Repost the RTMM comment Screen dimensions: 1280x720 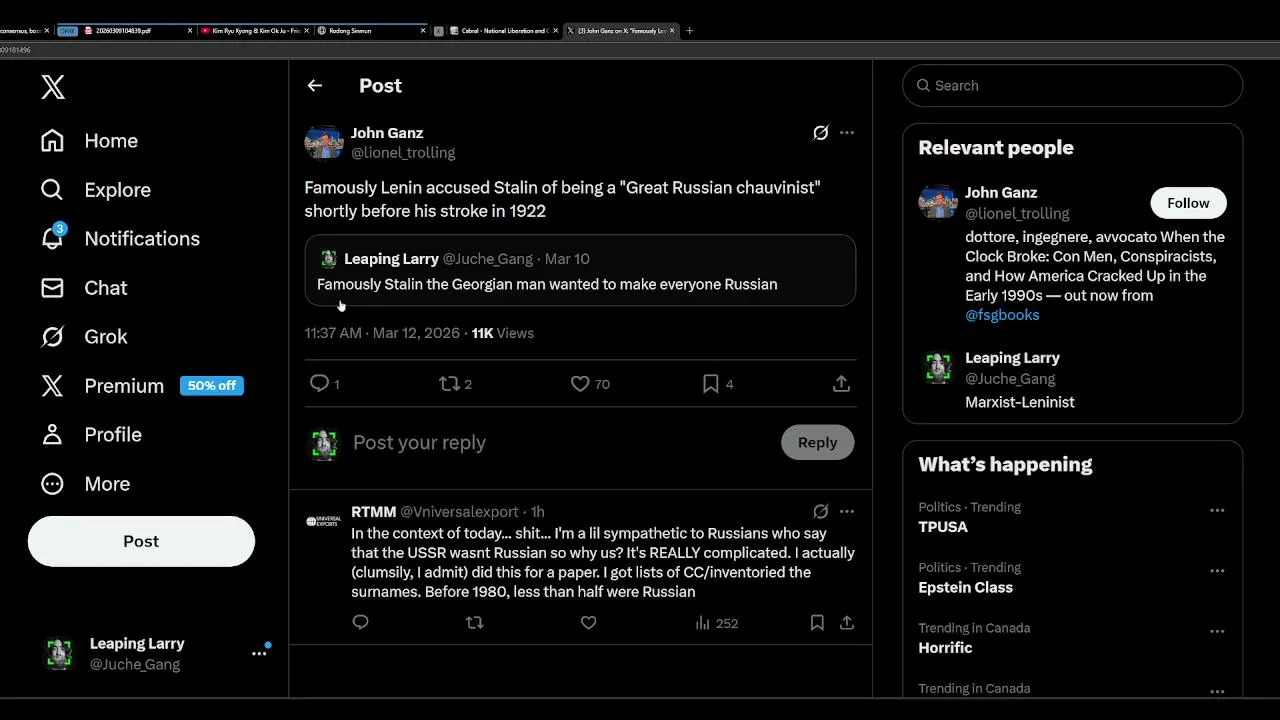475,623
